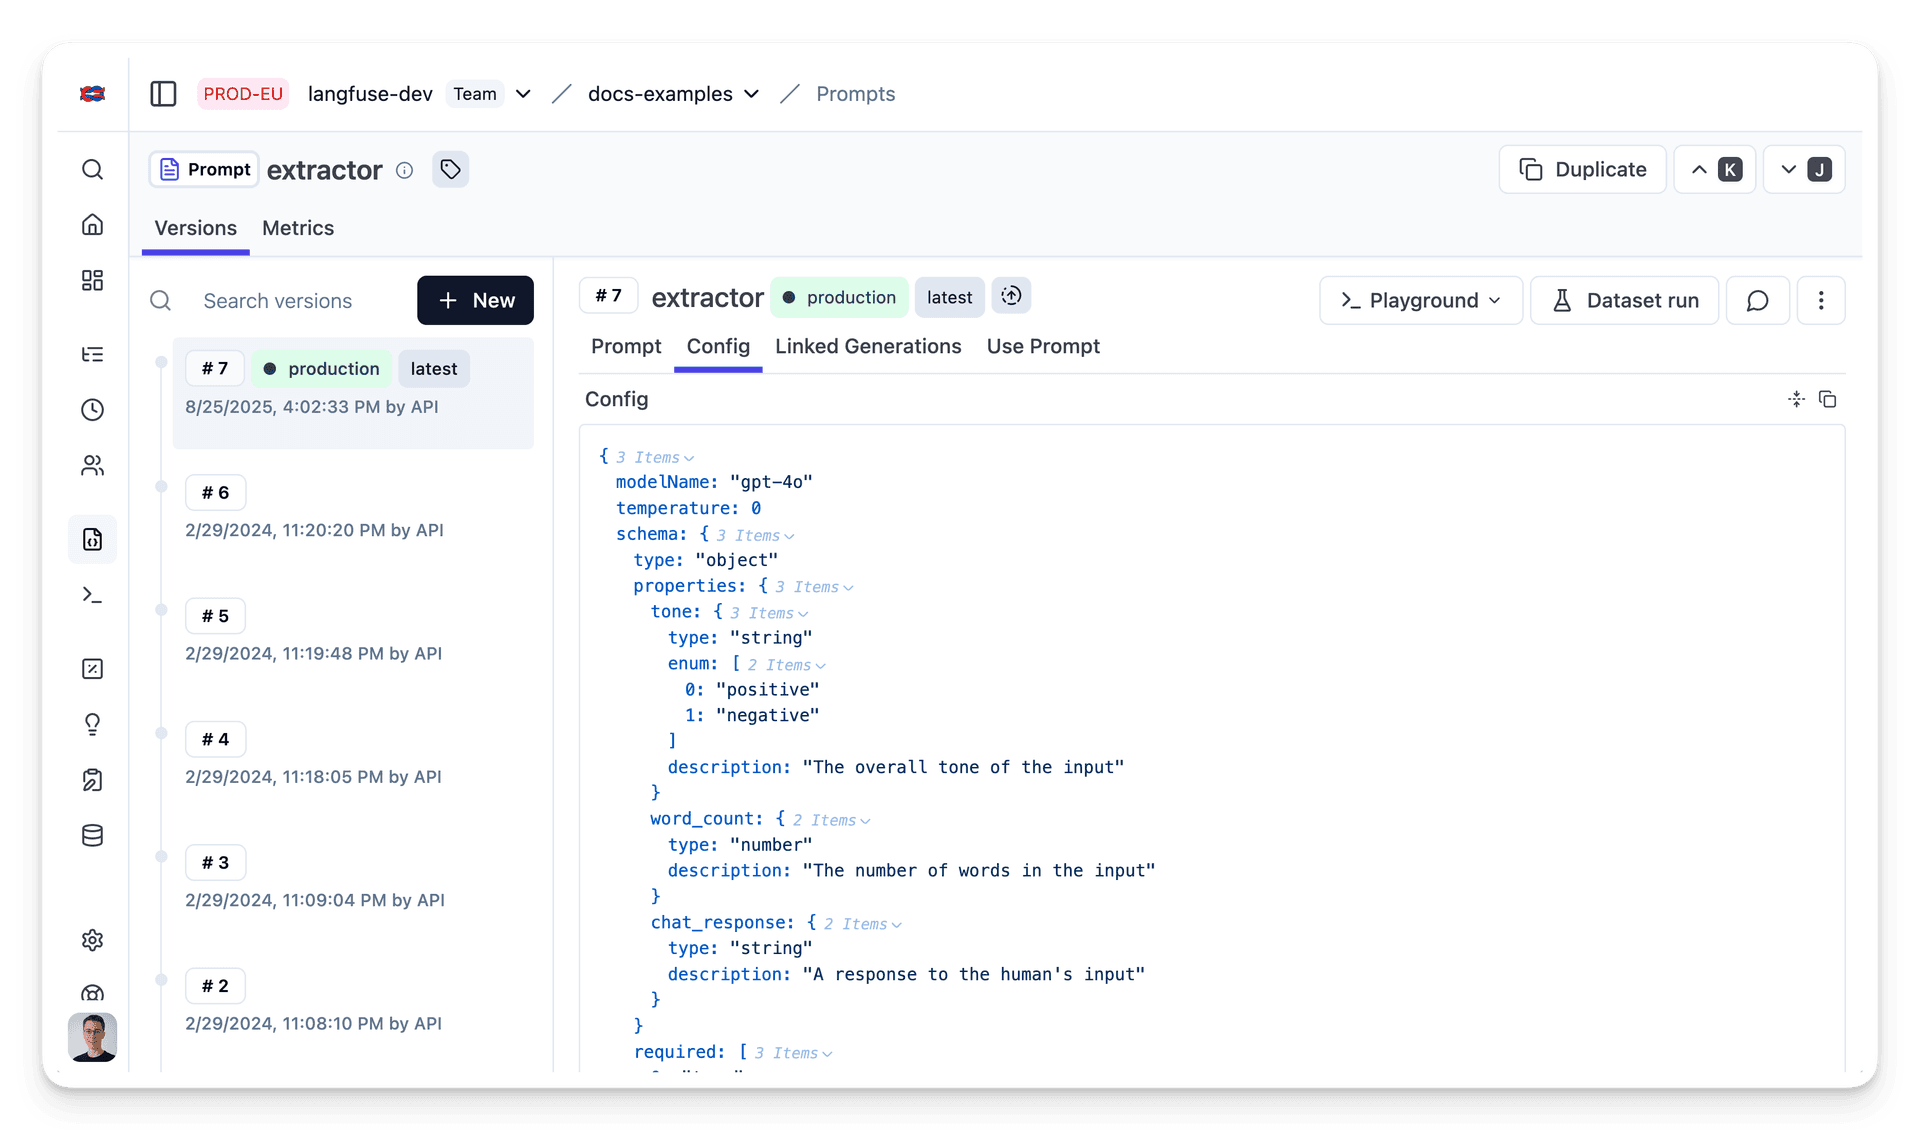Open the Playground dropdown button
This screenshot has height=1130, width=1920.
tap(1420, 300)
